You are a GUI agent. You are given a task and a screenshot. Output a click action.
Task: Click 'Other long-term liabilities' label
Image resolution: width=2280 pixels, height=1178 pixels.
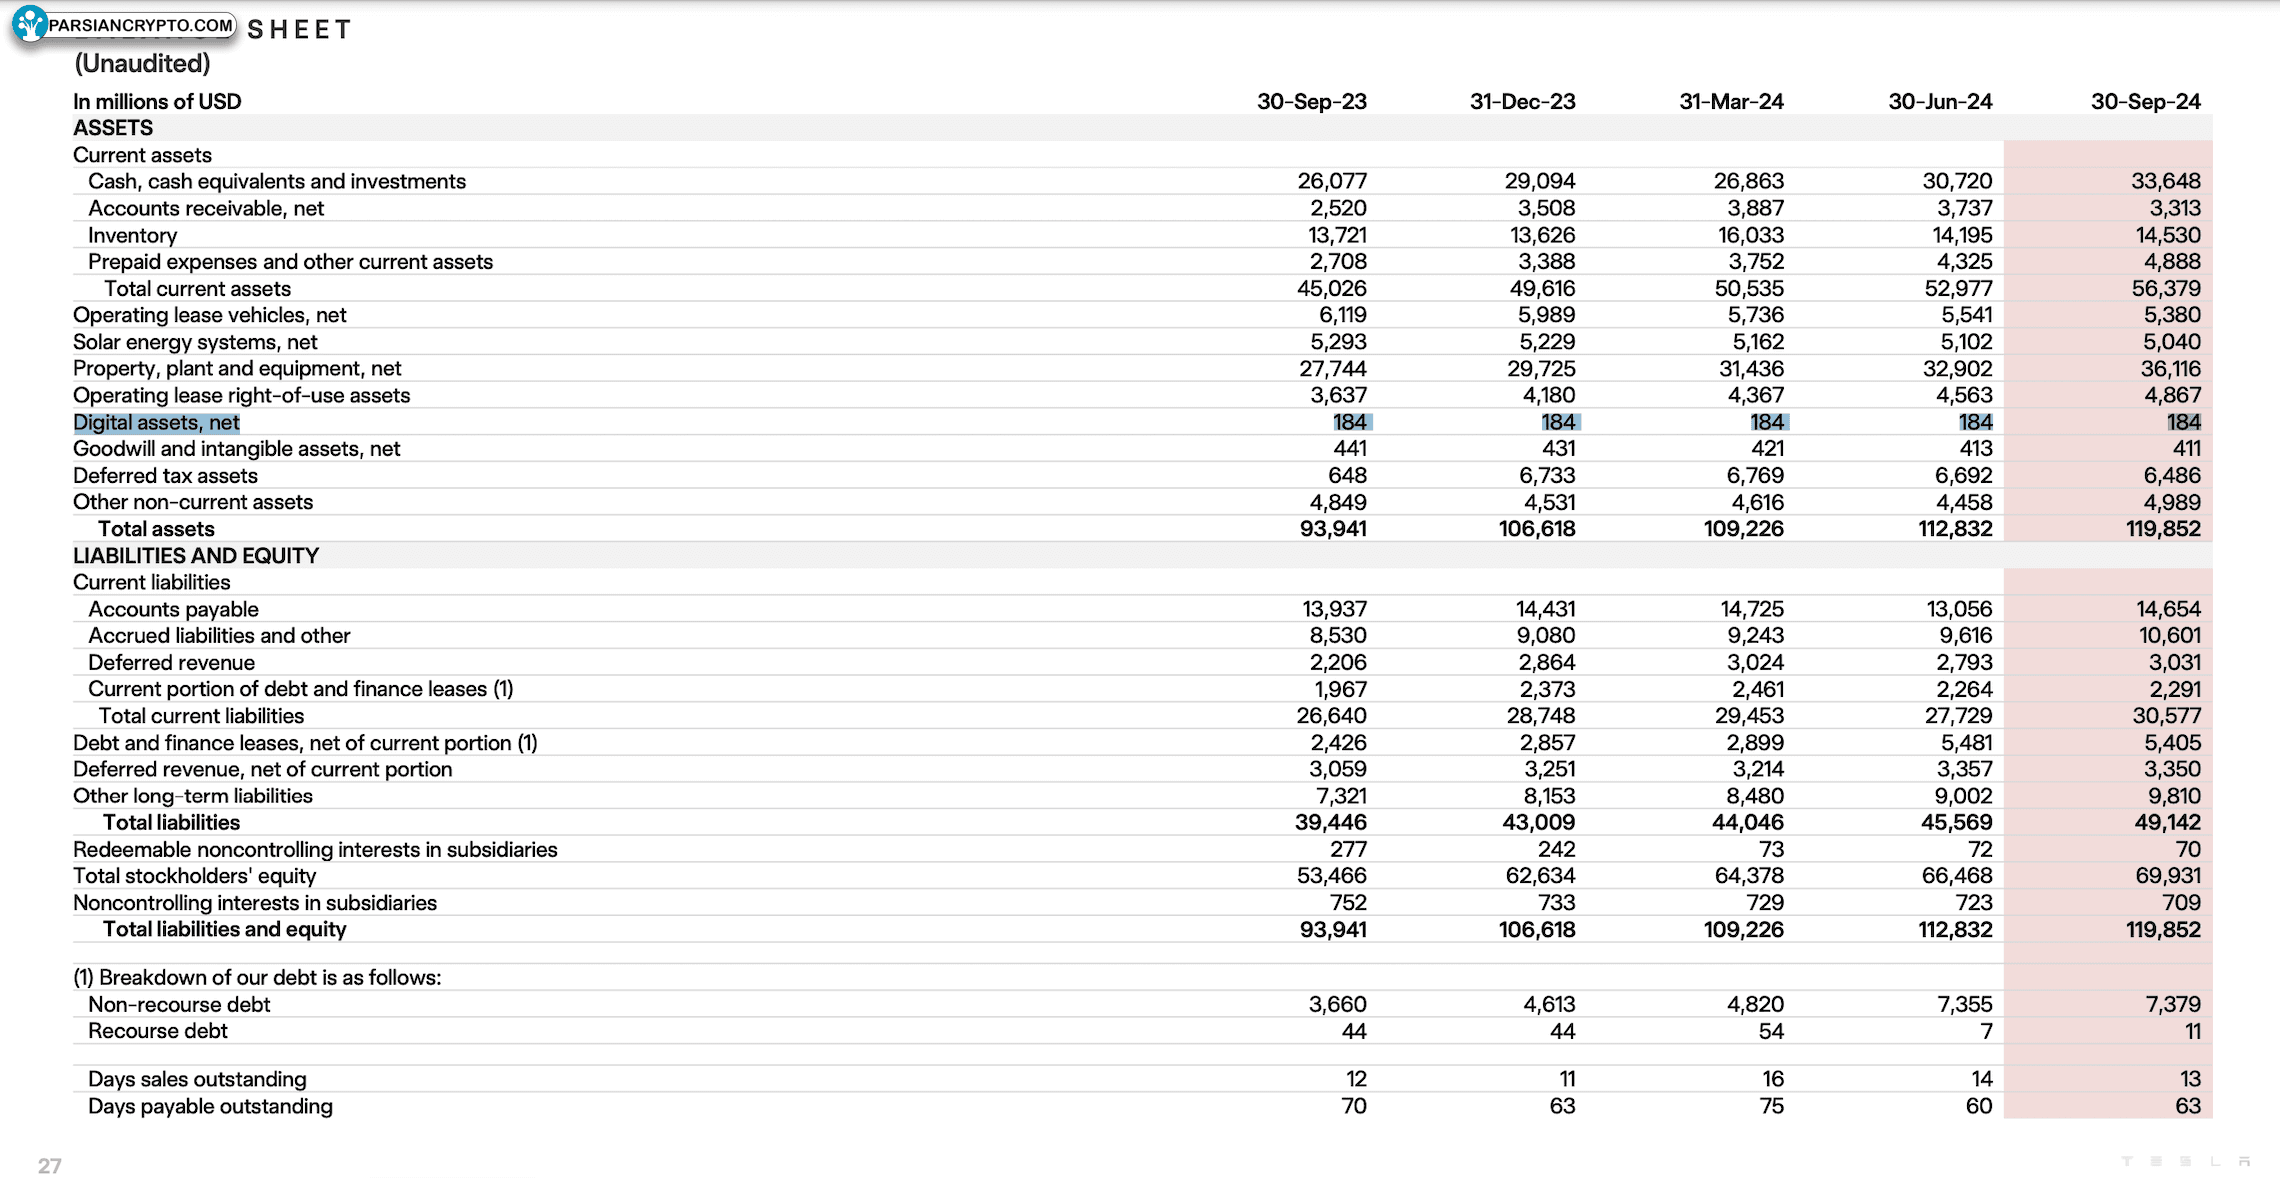(x=192, y=796)
